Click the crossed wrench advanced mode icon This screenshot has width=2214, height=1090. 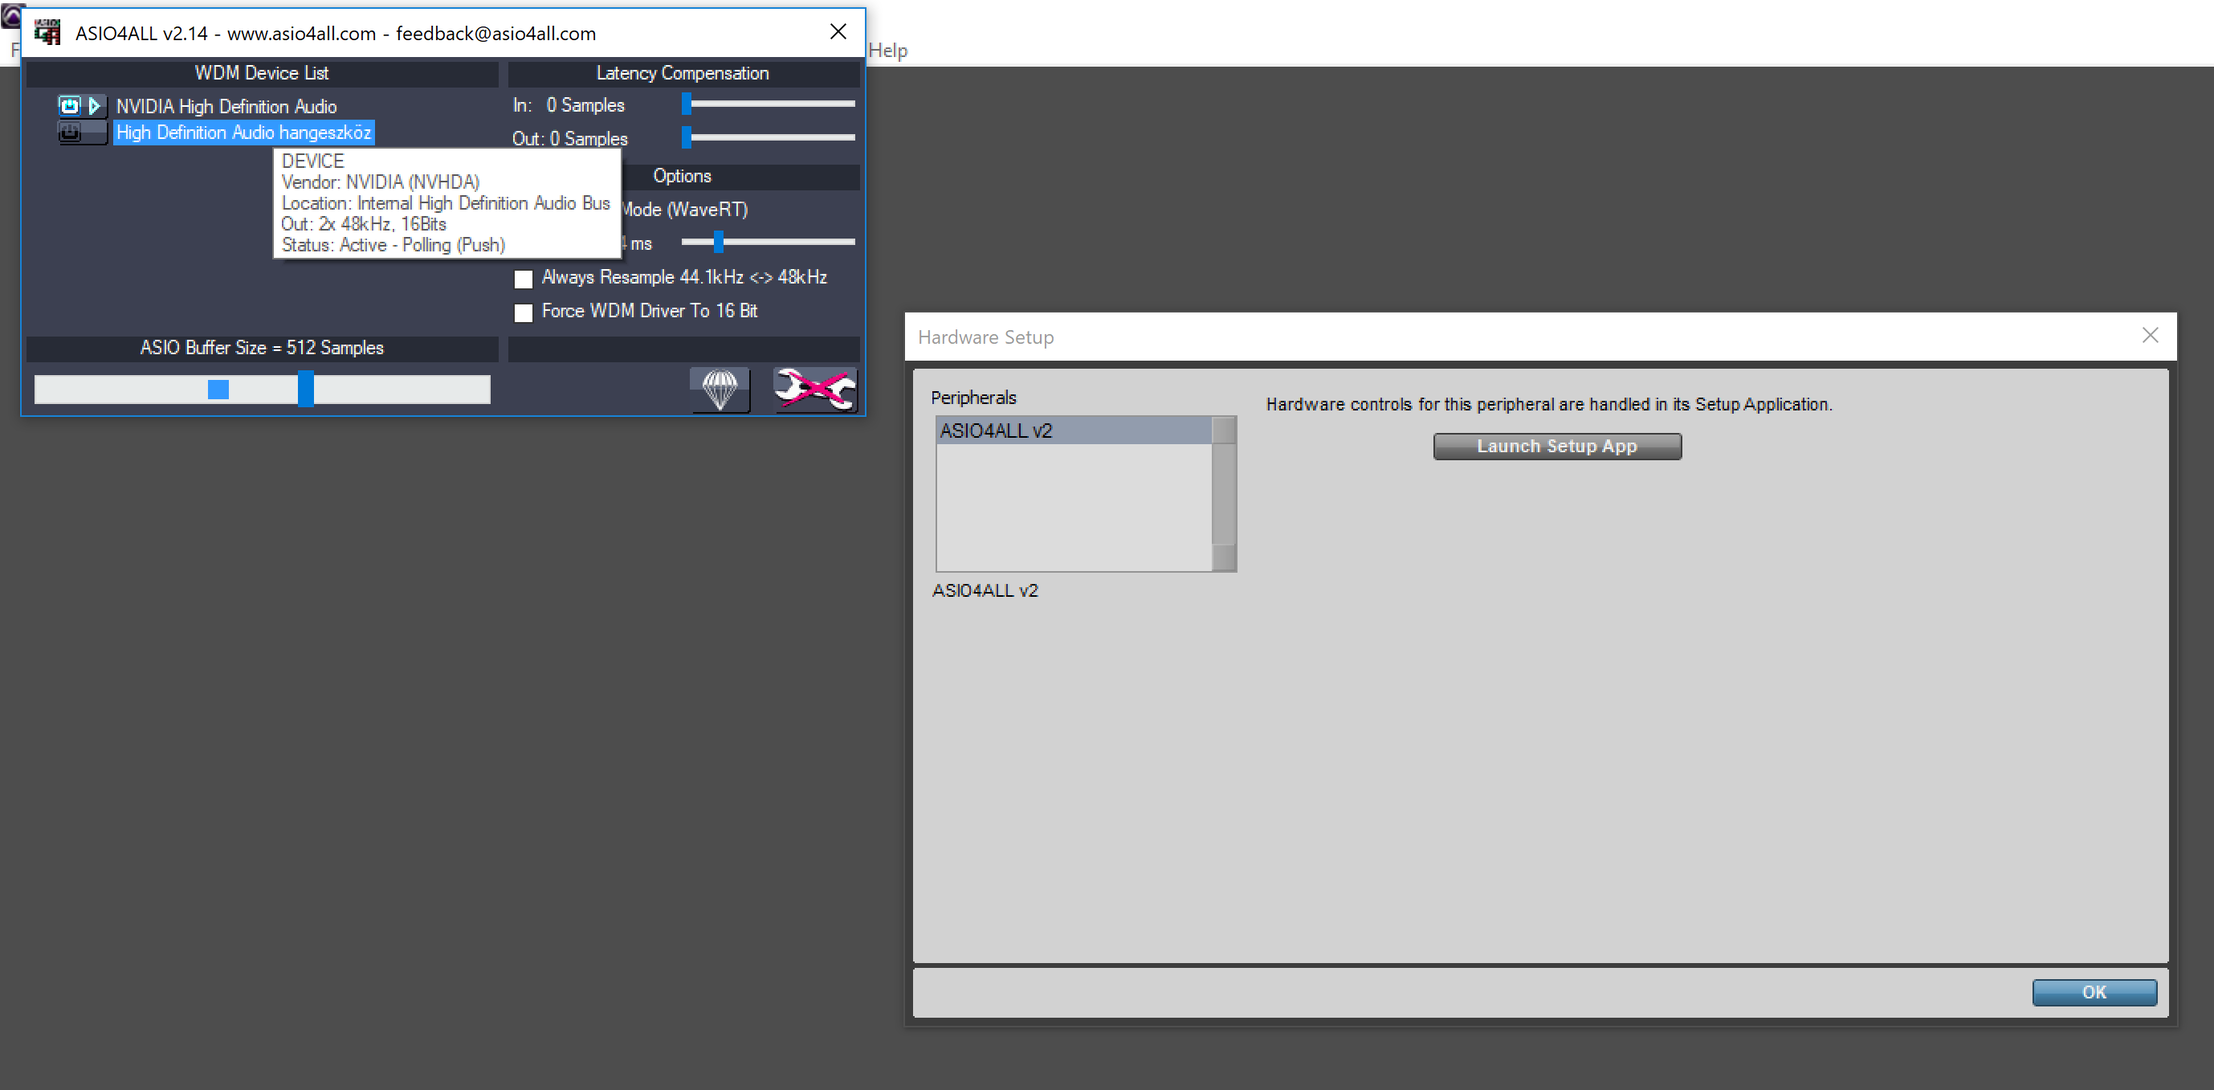coord(815,389)
